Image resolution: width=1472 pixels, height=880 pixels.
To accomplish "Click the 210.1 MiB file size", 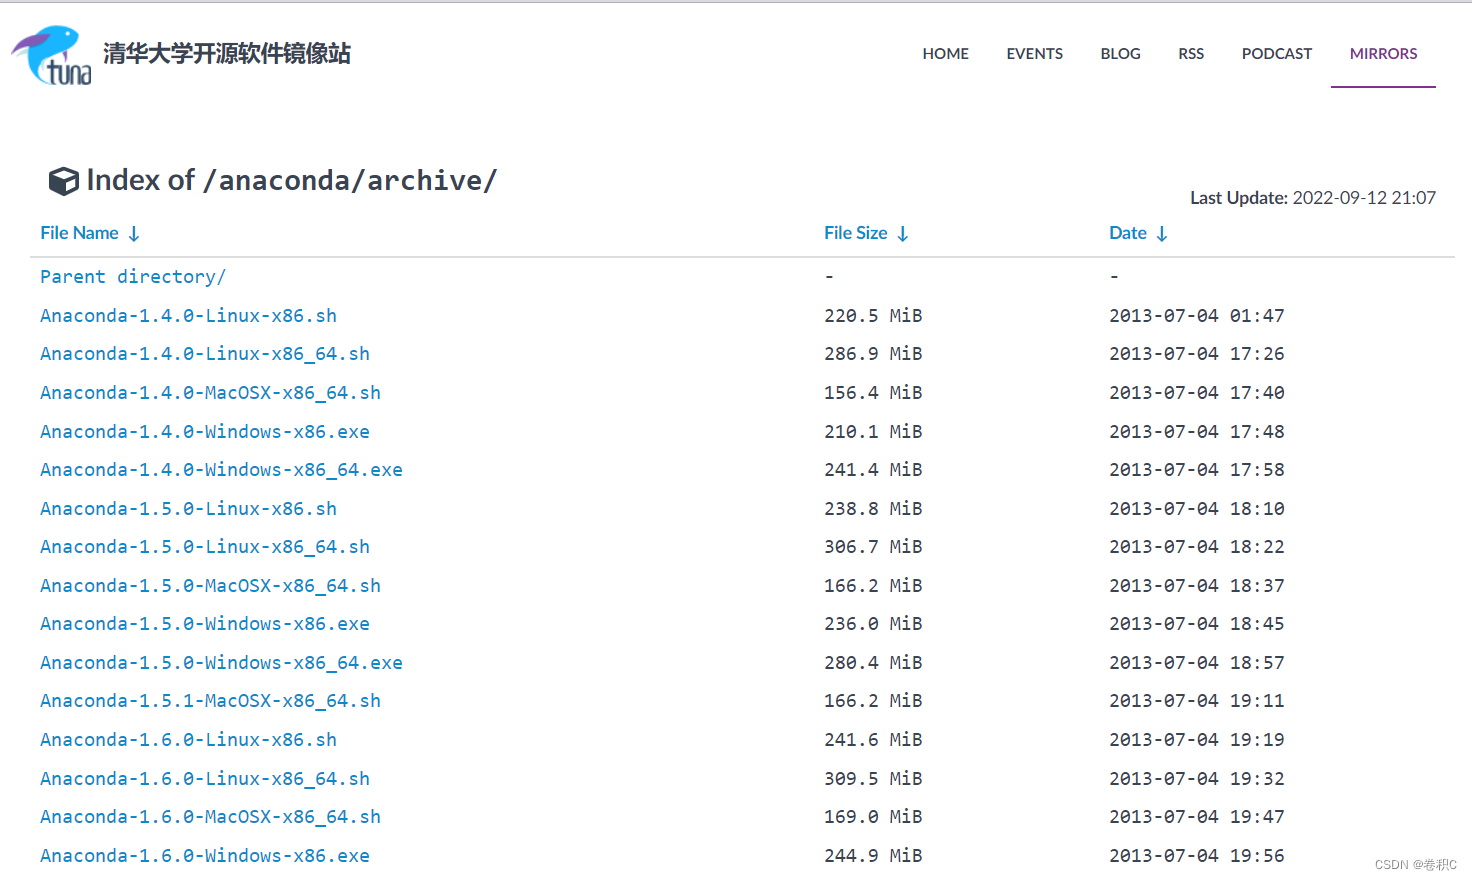I will pos(873,432).
